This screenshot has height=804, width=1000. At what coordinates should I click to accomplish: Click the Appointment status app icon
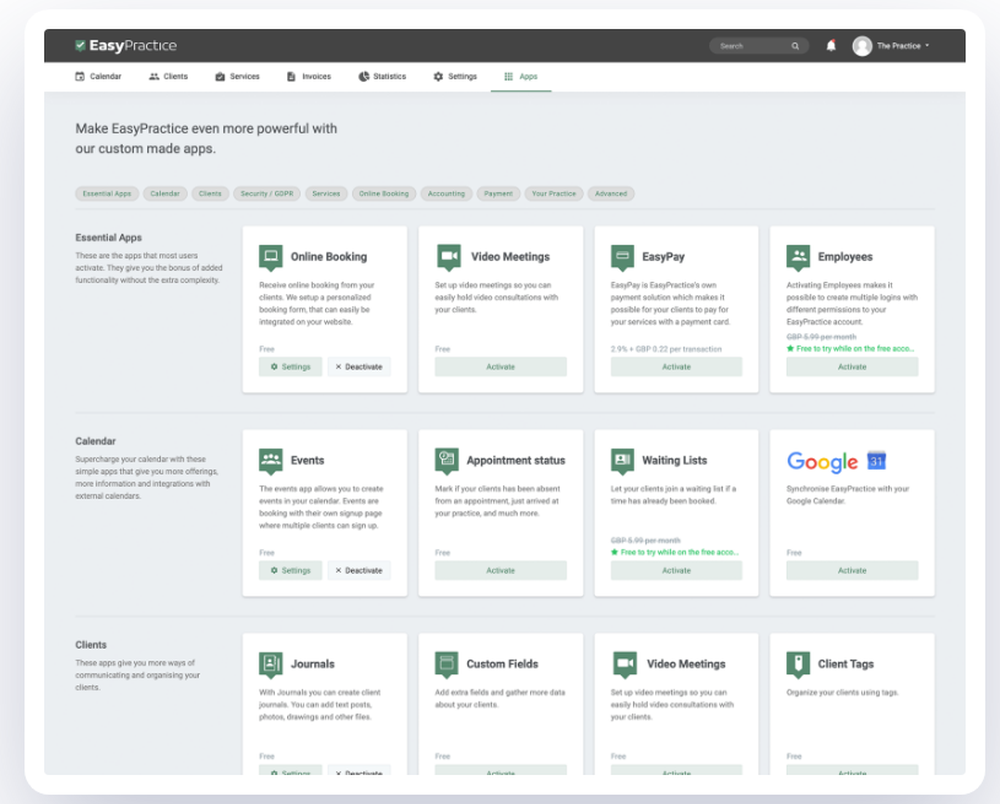(446, 460)
